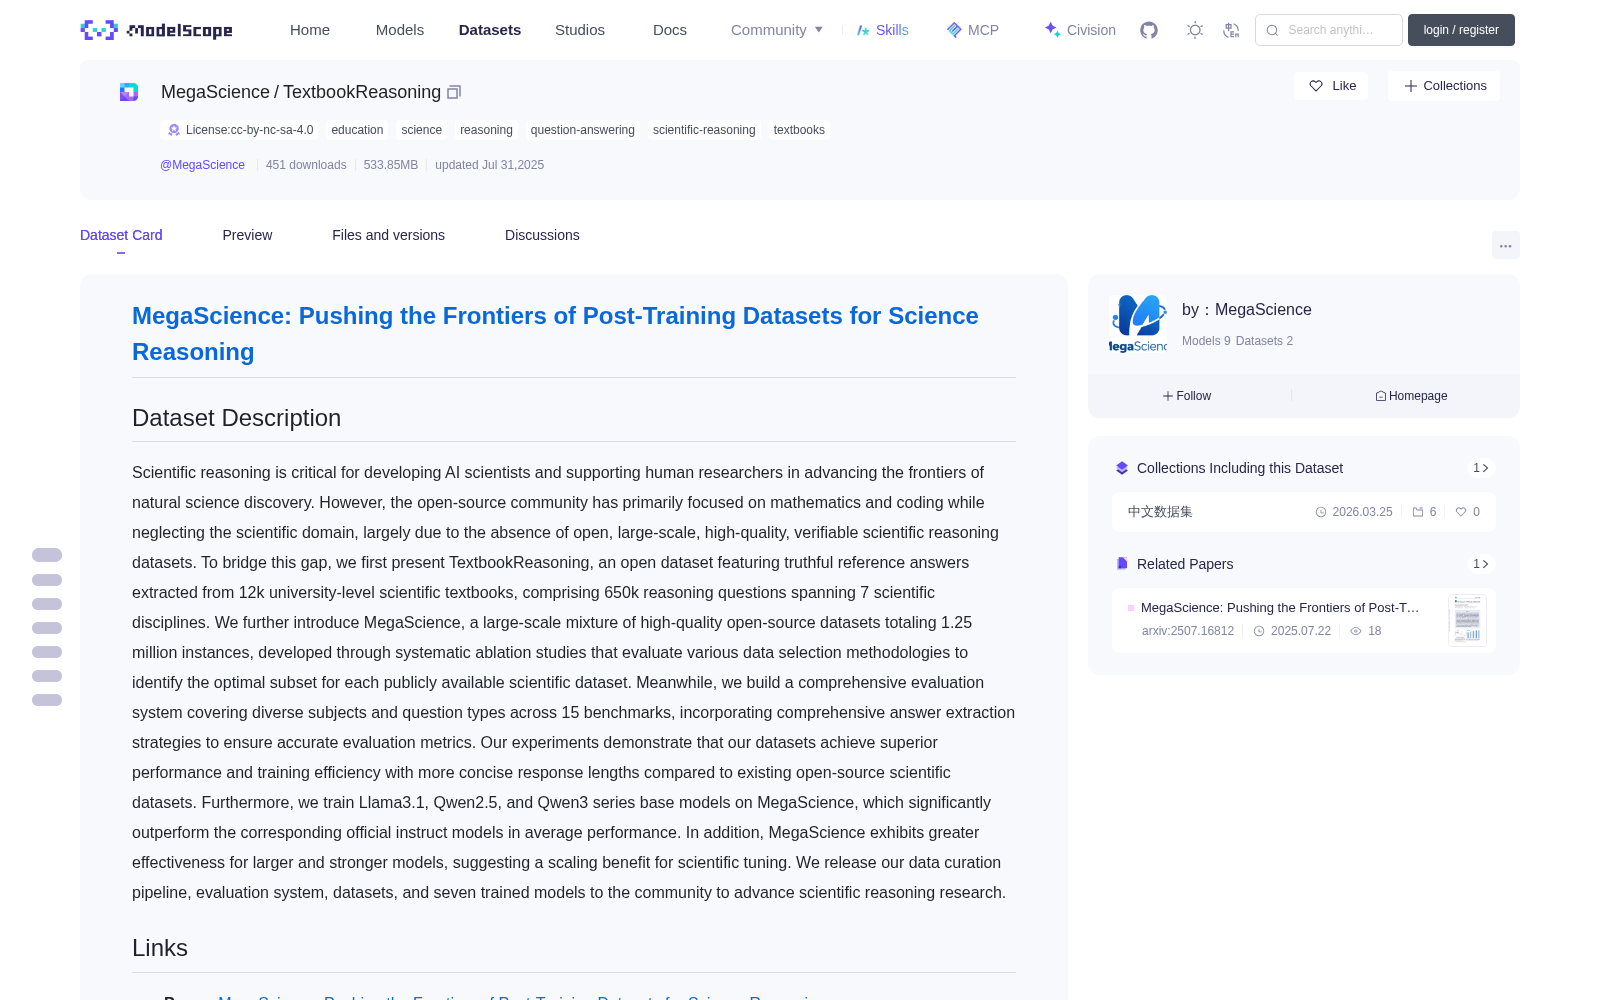Click the ModelScope logo
The height and width of the screenshot is (1000, 1600).
click(156, 30)
